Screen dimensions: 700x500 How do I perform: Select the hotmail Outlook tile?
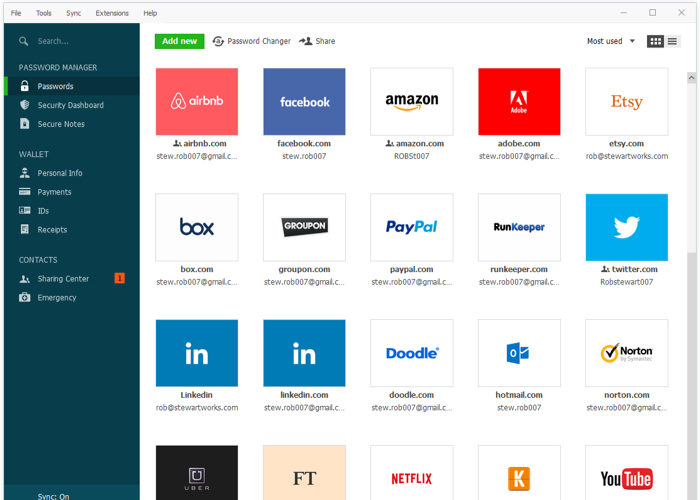tap(519, 353)
